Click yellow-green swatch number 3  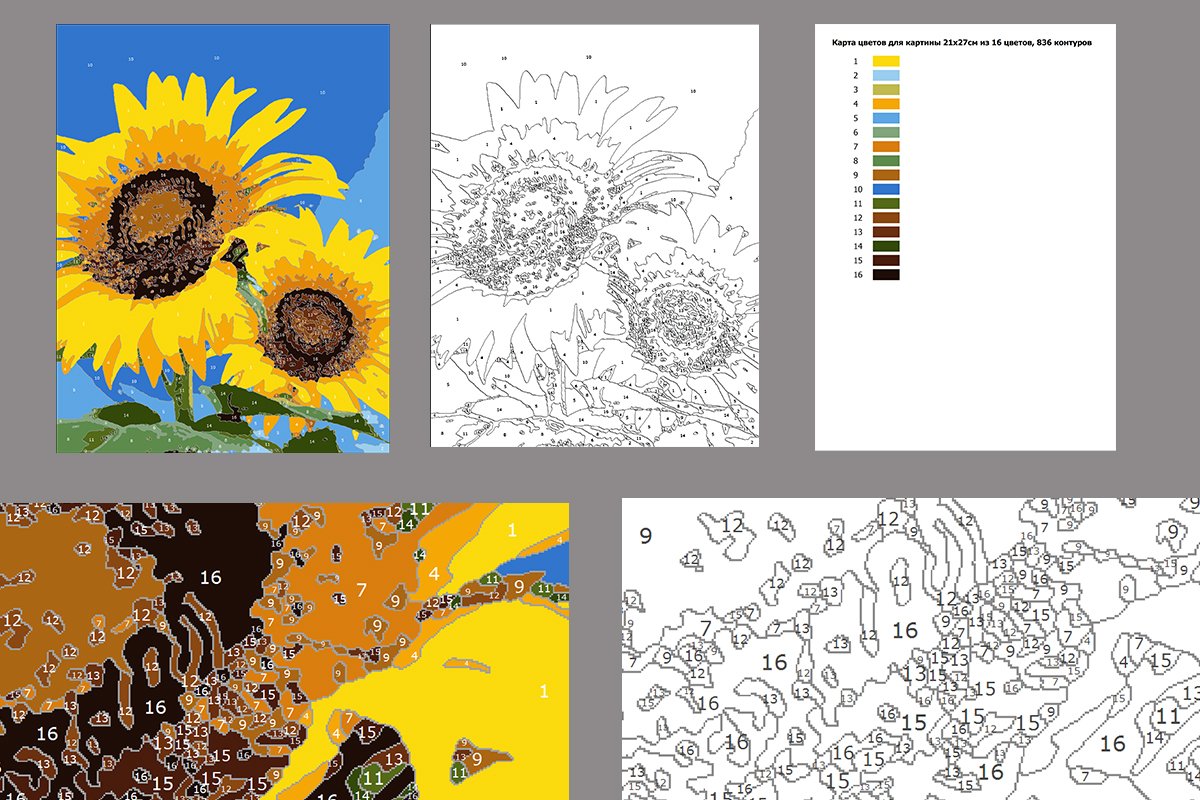point(885,89)
